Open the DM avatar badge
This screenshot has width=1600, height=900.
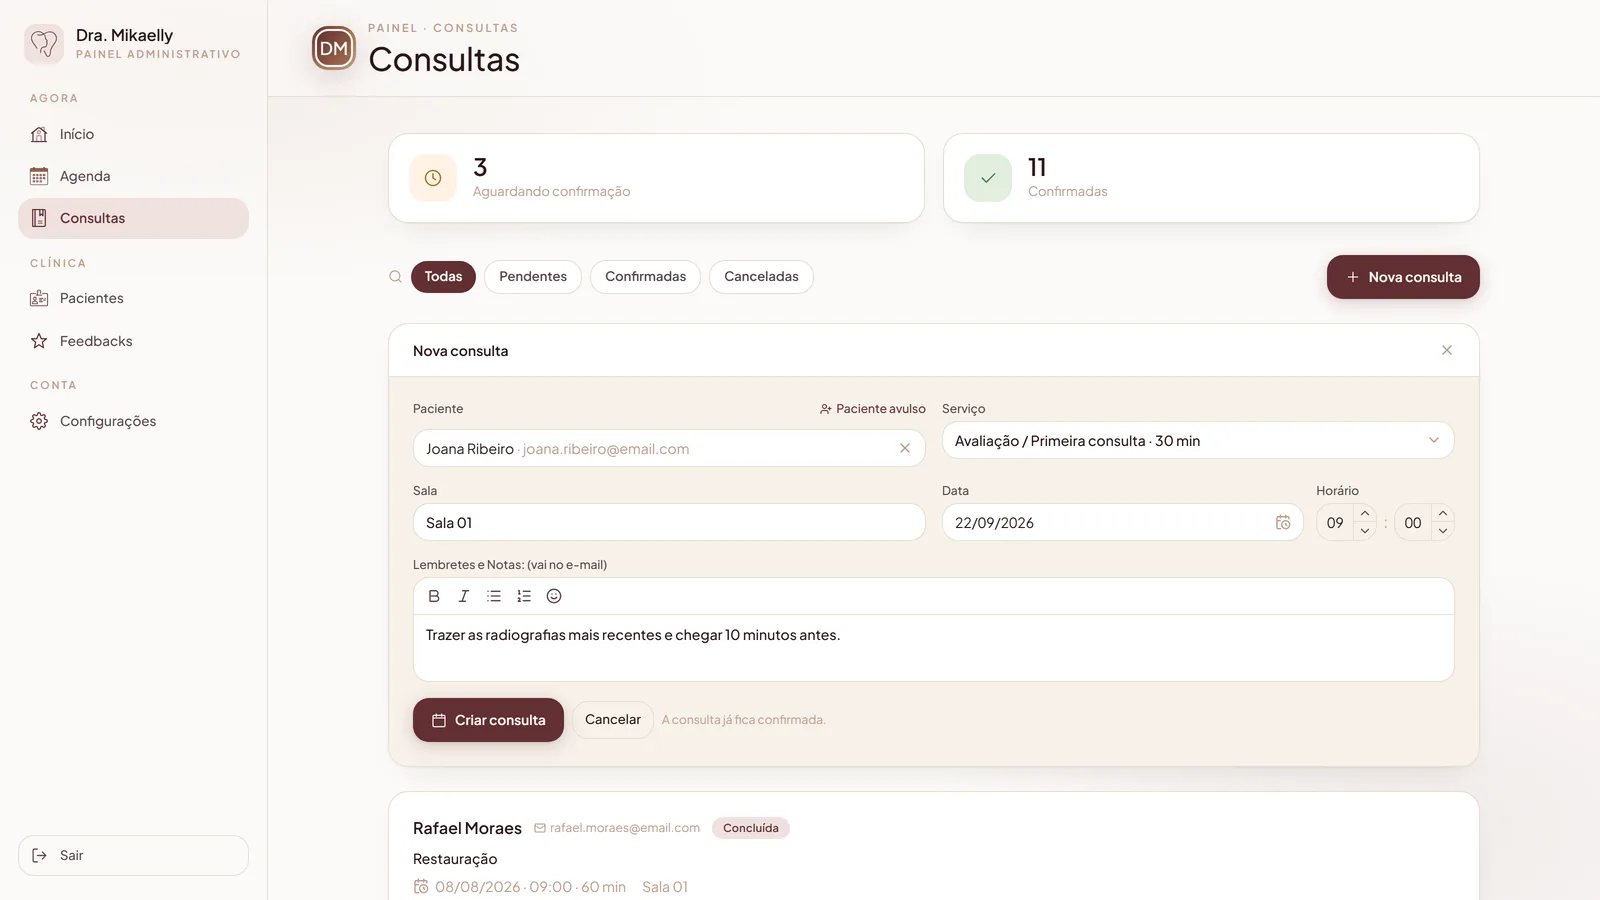[334, 48]
